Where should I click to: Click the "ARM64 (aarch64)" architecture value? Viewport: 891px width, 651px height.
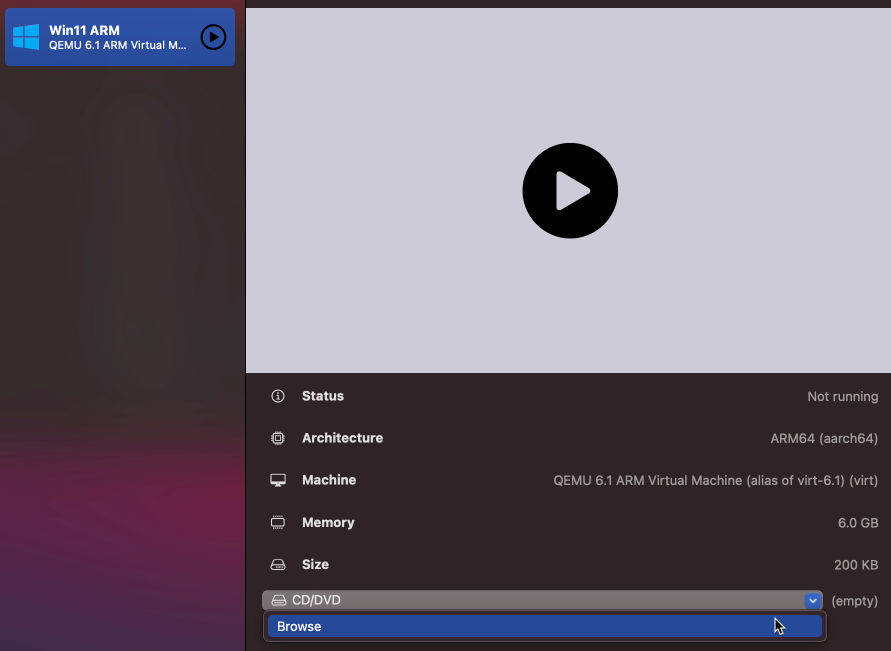824,439
